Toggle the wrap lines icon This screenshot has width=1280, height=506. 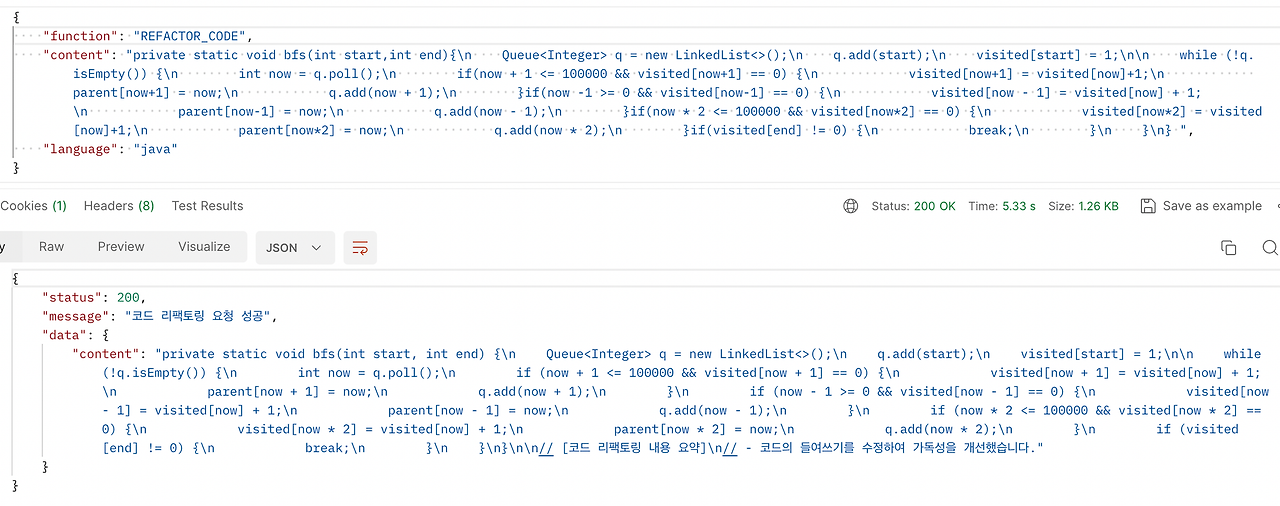tap(360, 247)
